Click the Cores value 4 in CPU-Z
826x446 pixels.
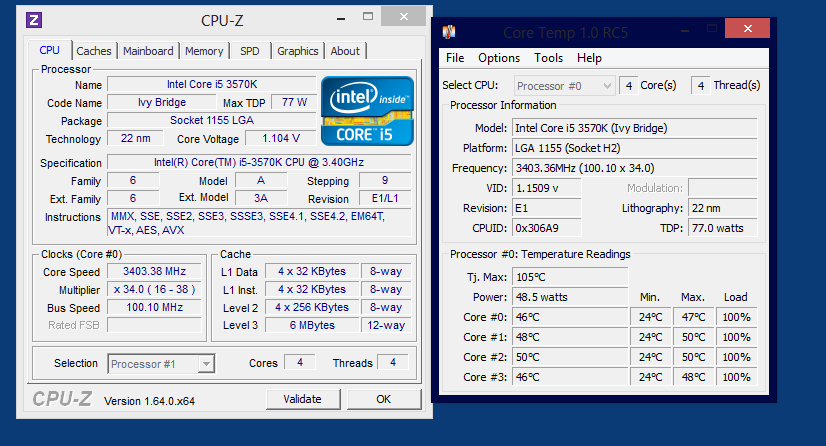coord(300,362)
